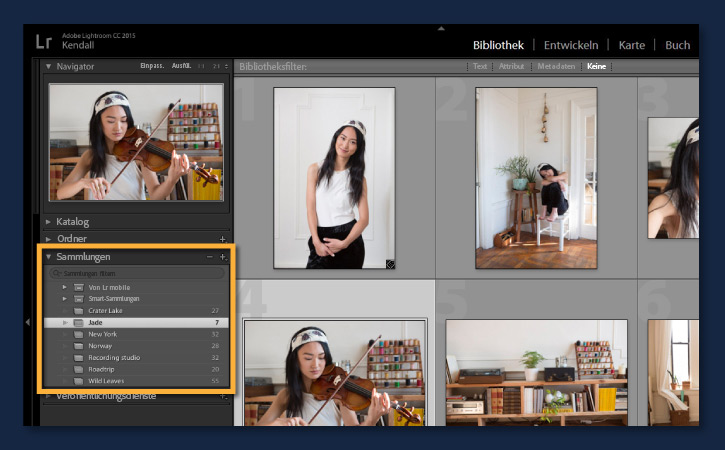This screenshot has height=450, width=725.
Task: Click the badge icon on photo 1 corner
Action: 390,264
